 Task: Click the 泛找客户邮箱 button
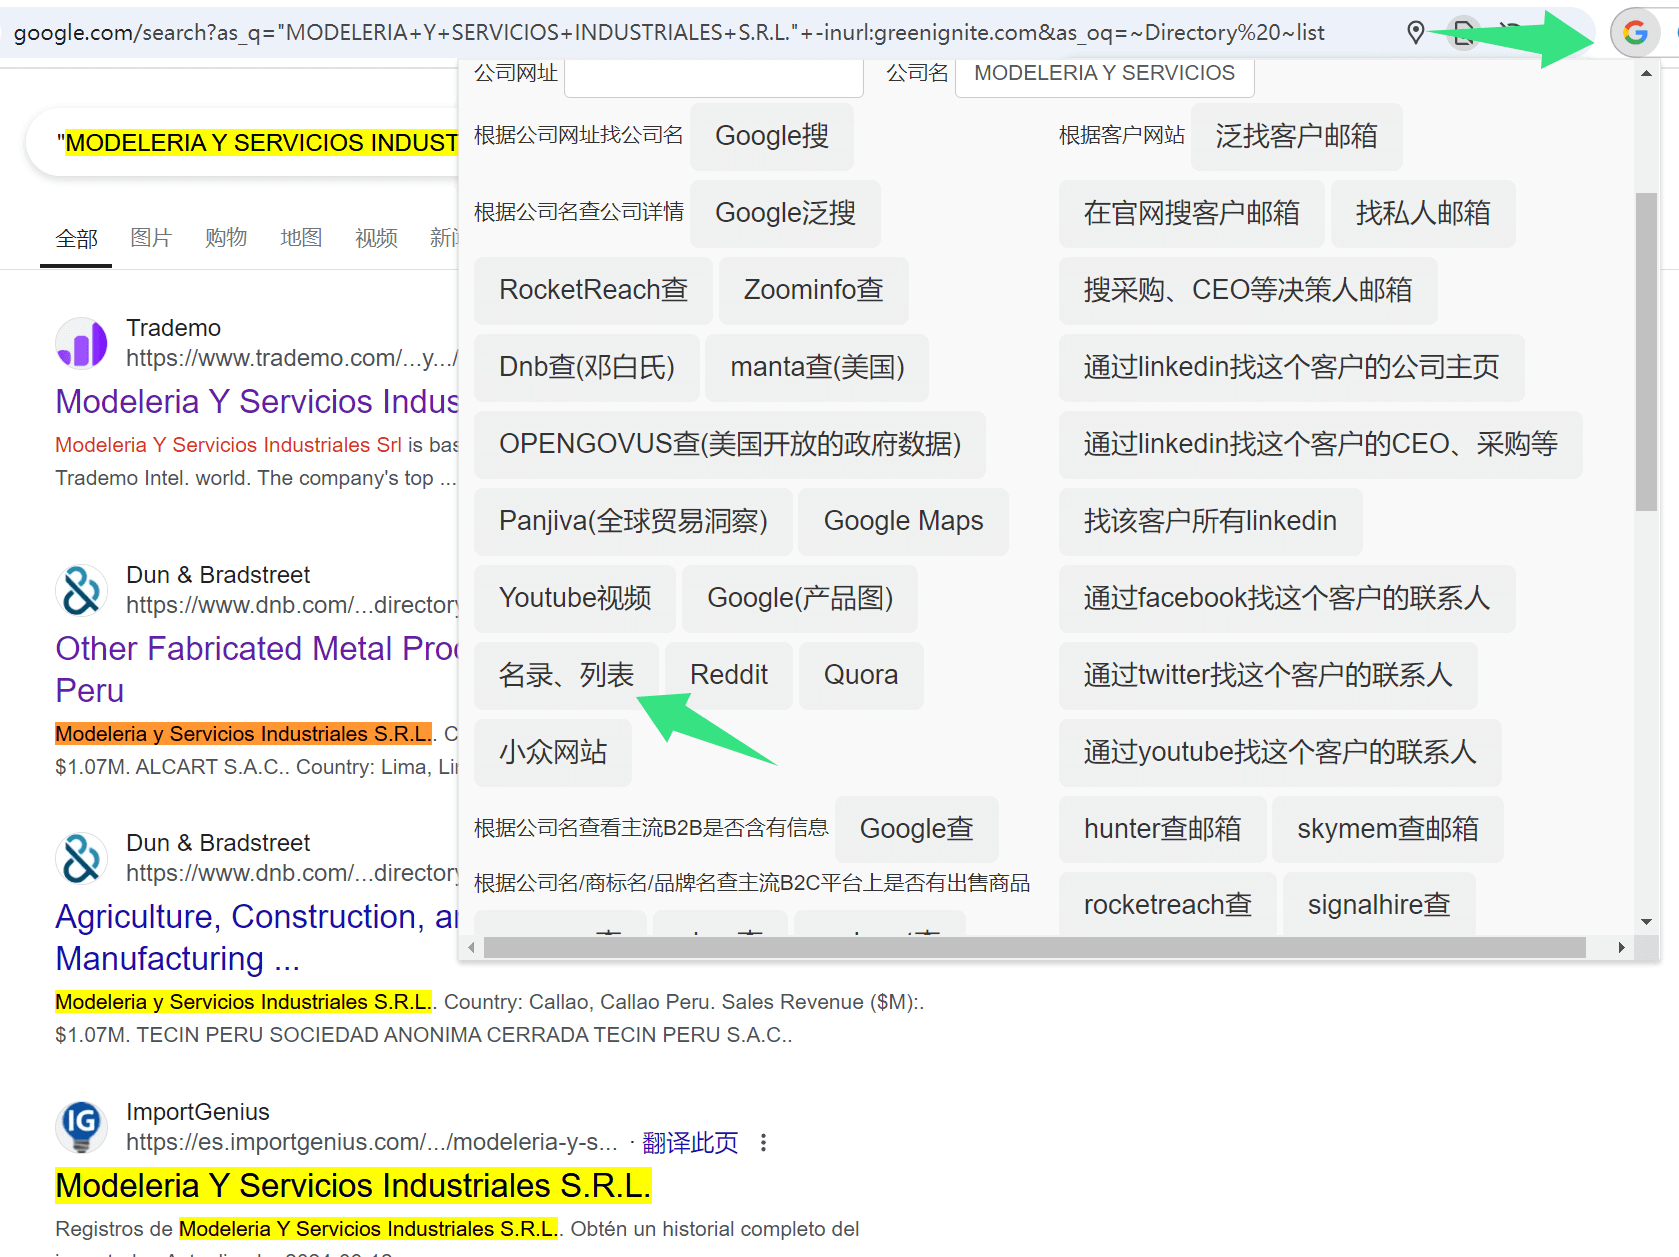[x=1296, y=136]
